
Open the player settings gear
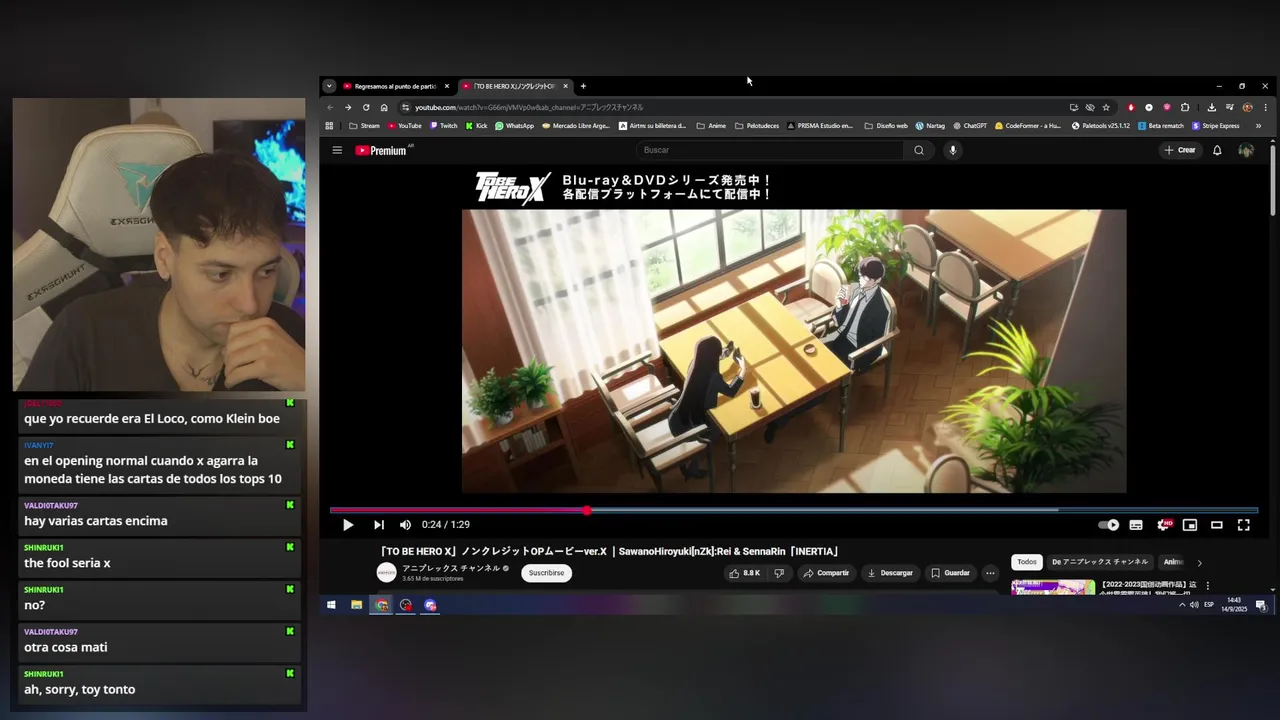tap(1163, 525)
